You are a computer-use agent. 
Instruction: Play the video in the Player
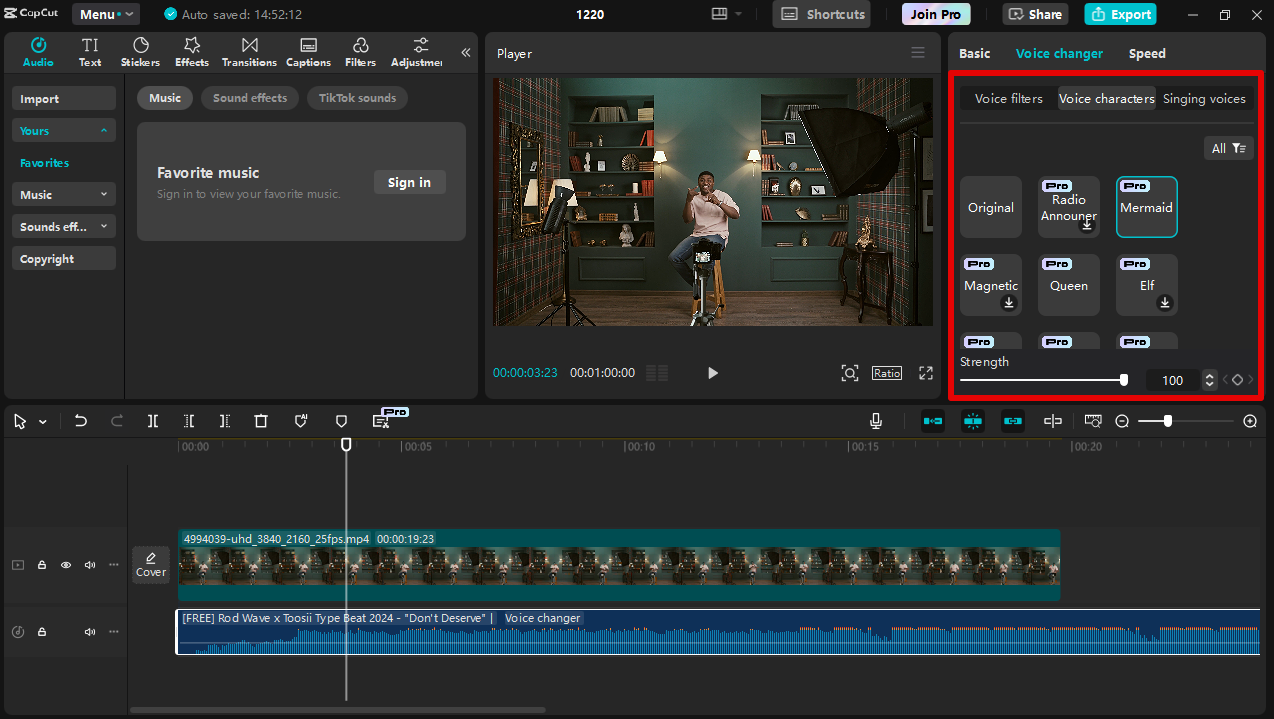coord(713,373)
